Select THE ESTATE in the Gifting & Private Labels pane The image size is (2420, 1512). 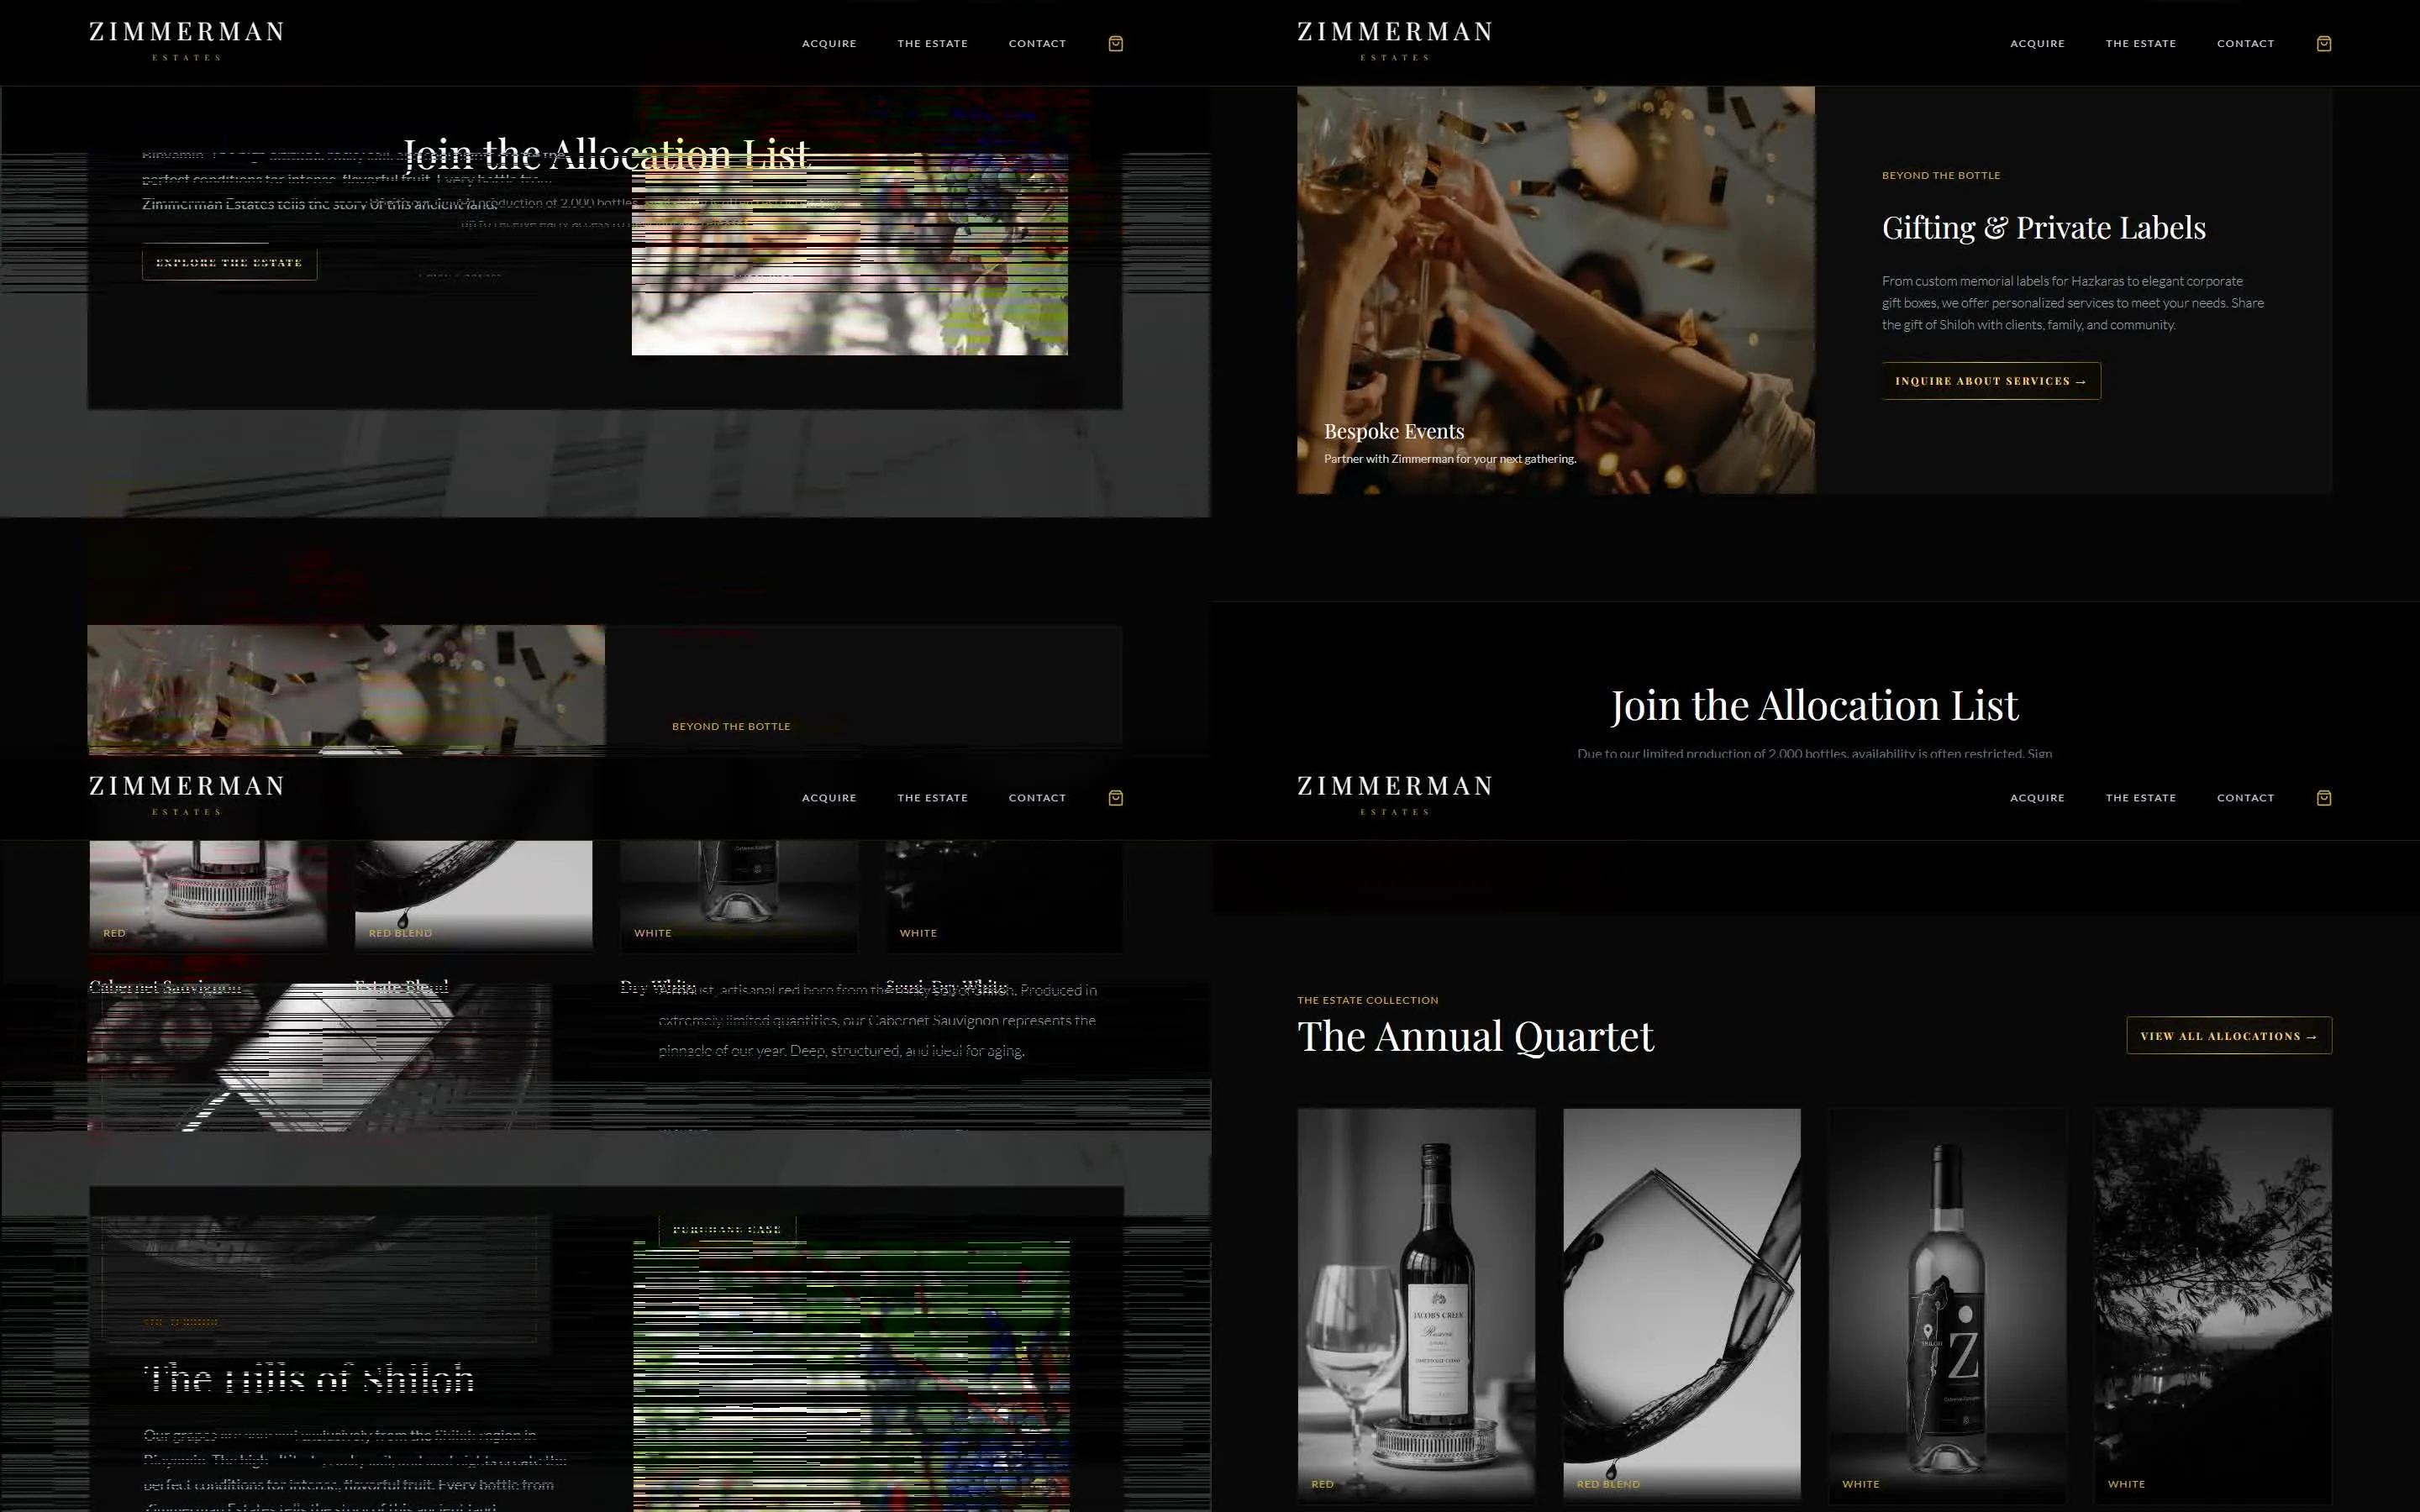click(x=2140, y=43)
